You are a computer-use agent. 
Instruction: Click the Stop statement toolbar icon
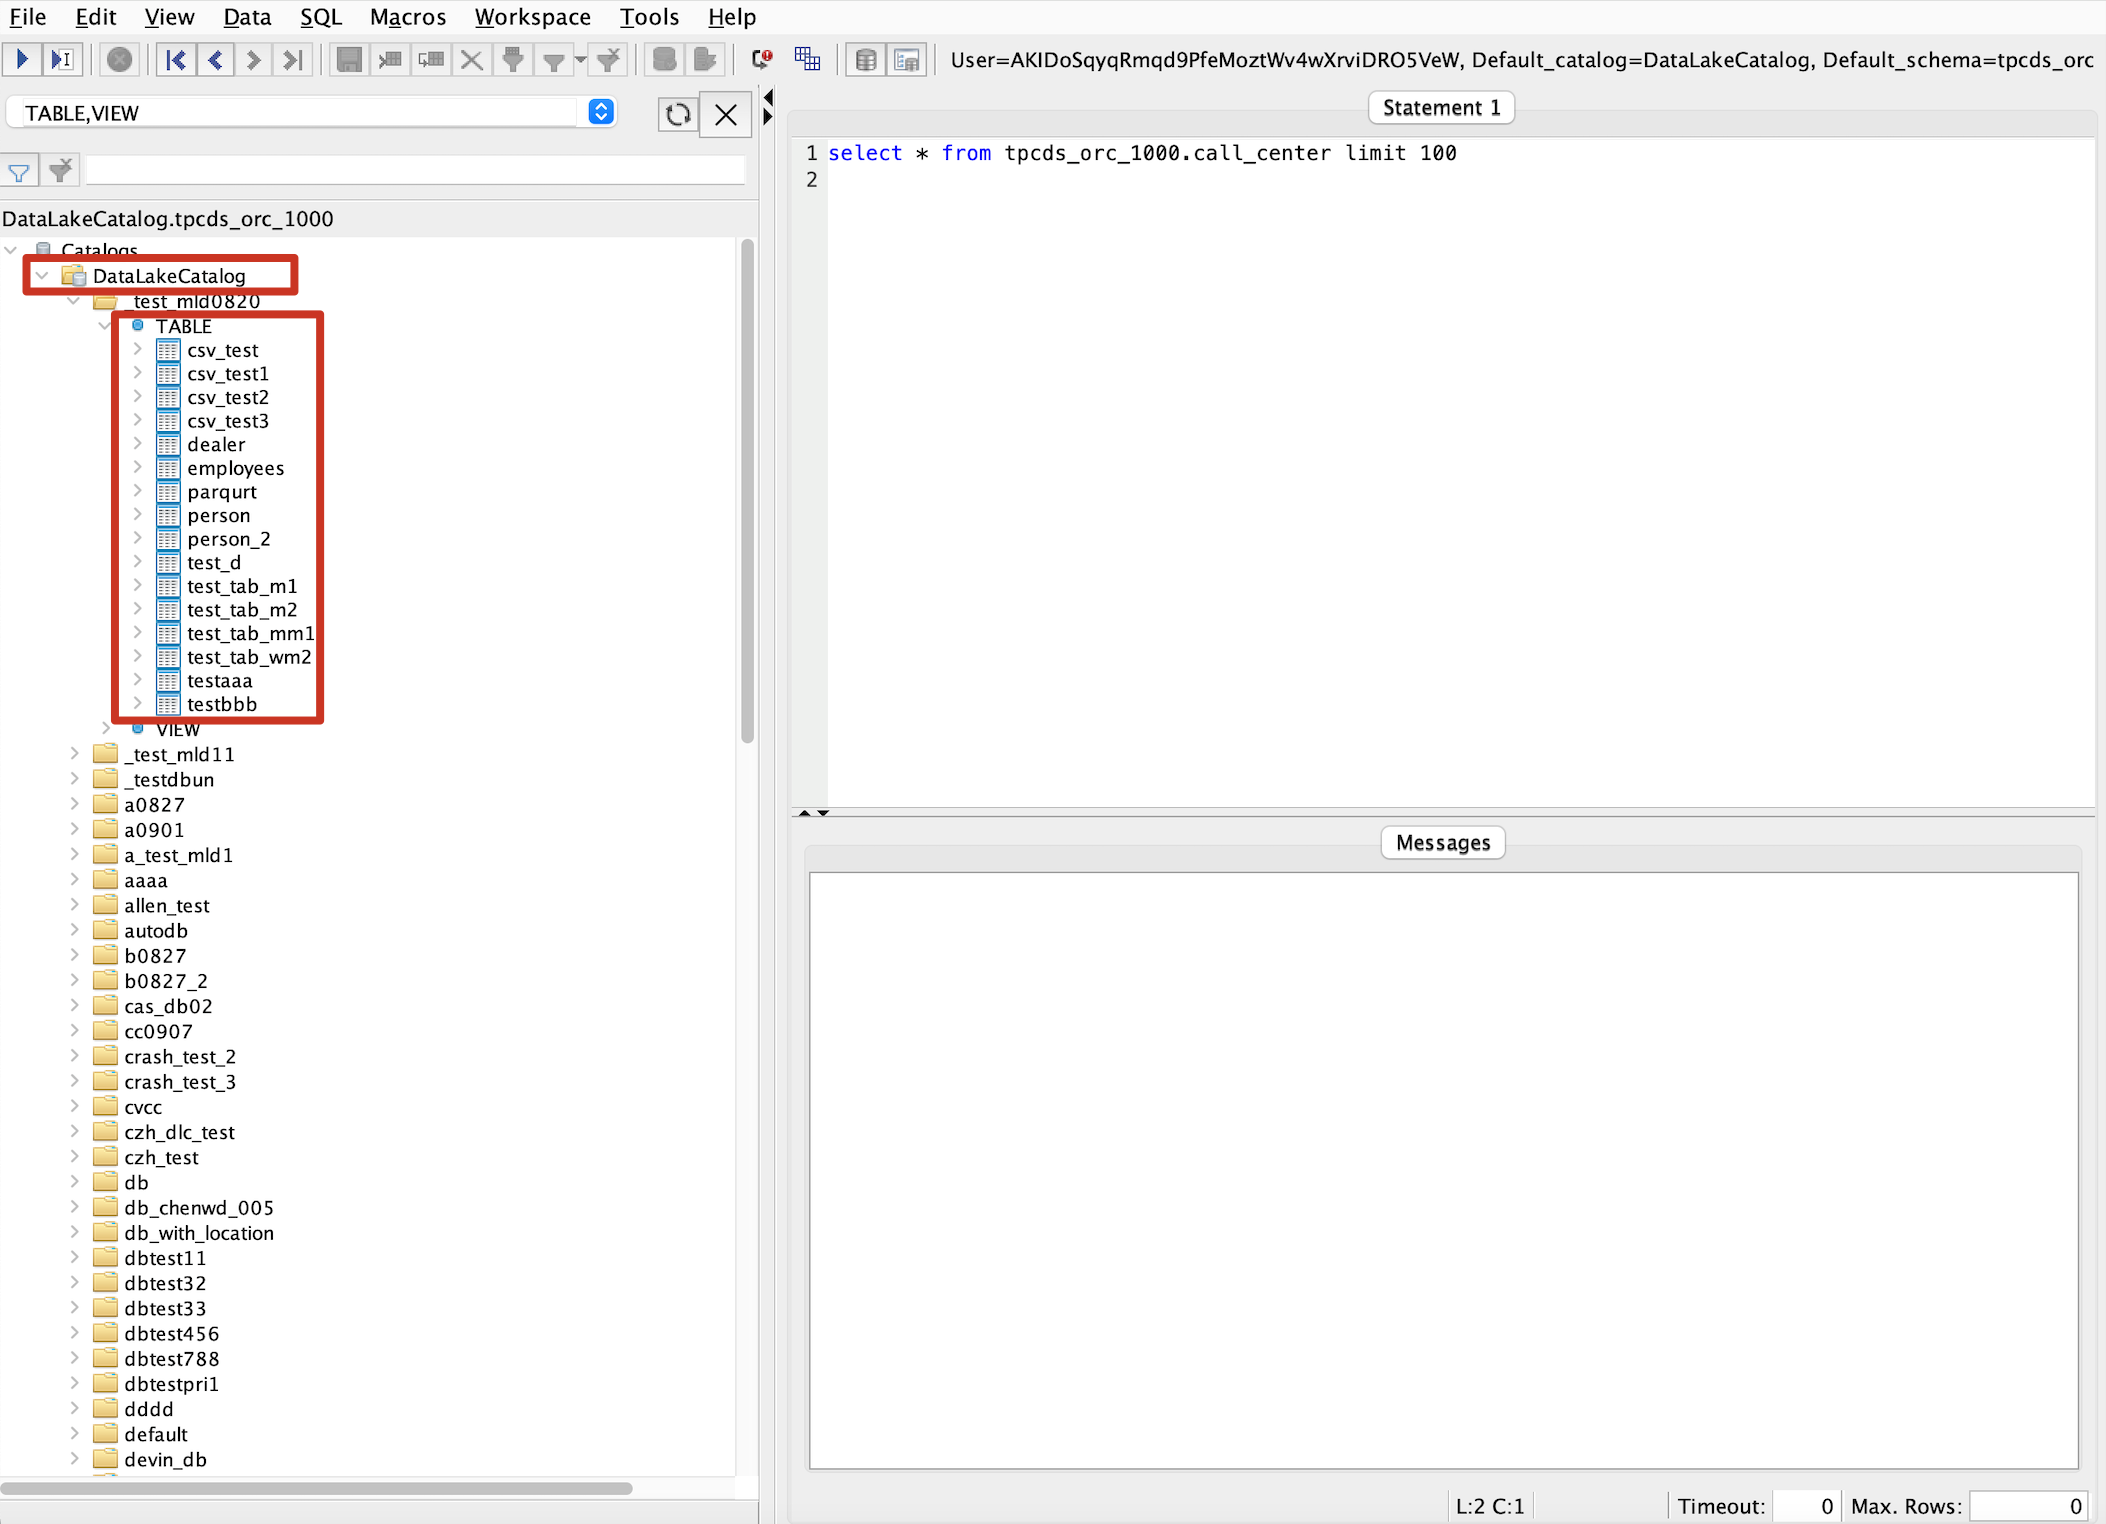pos(119,60)
